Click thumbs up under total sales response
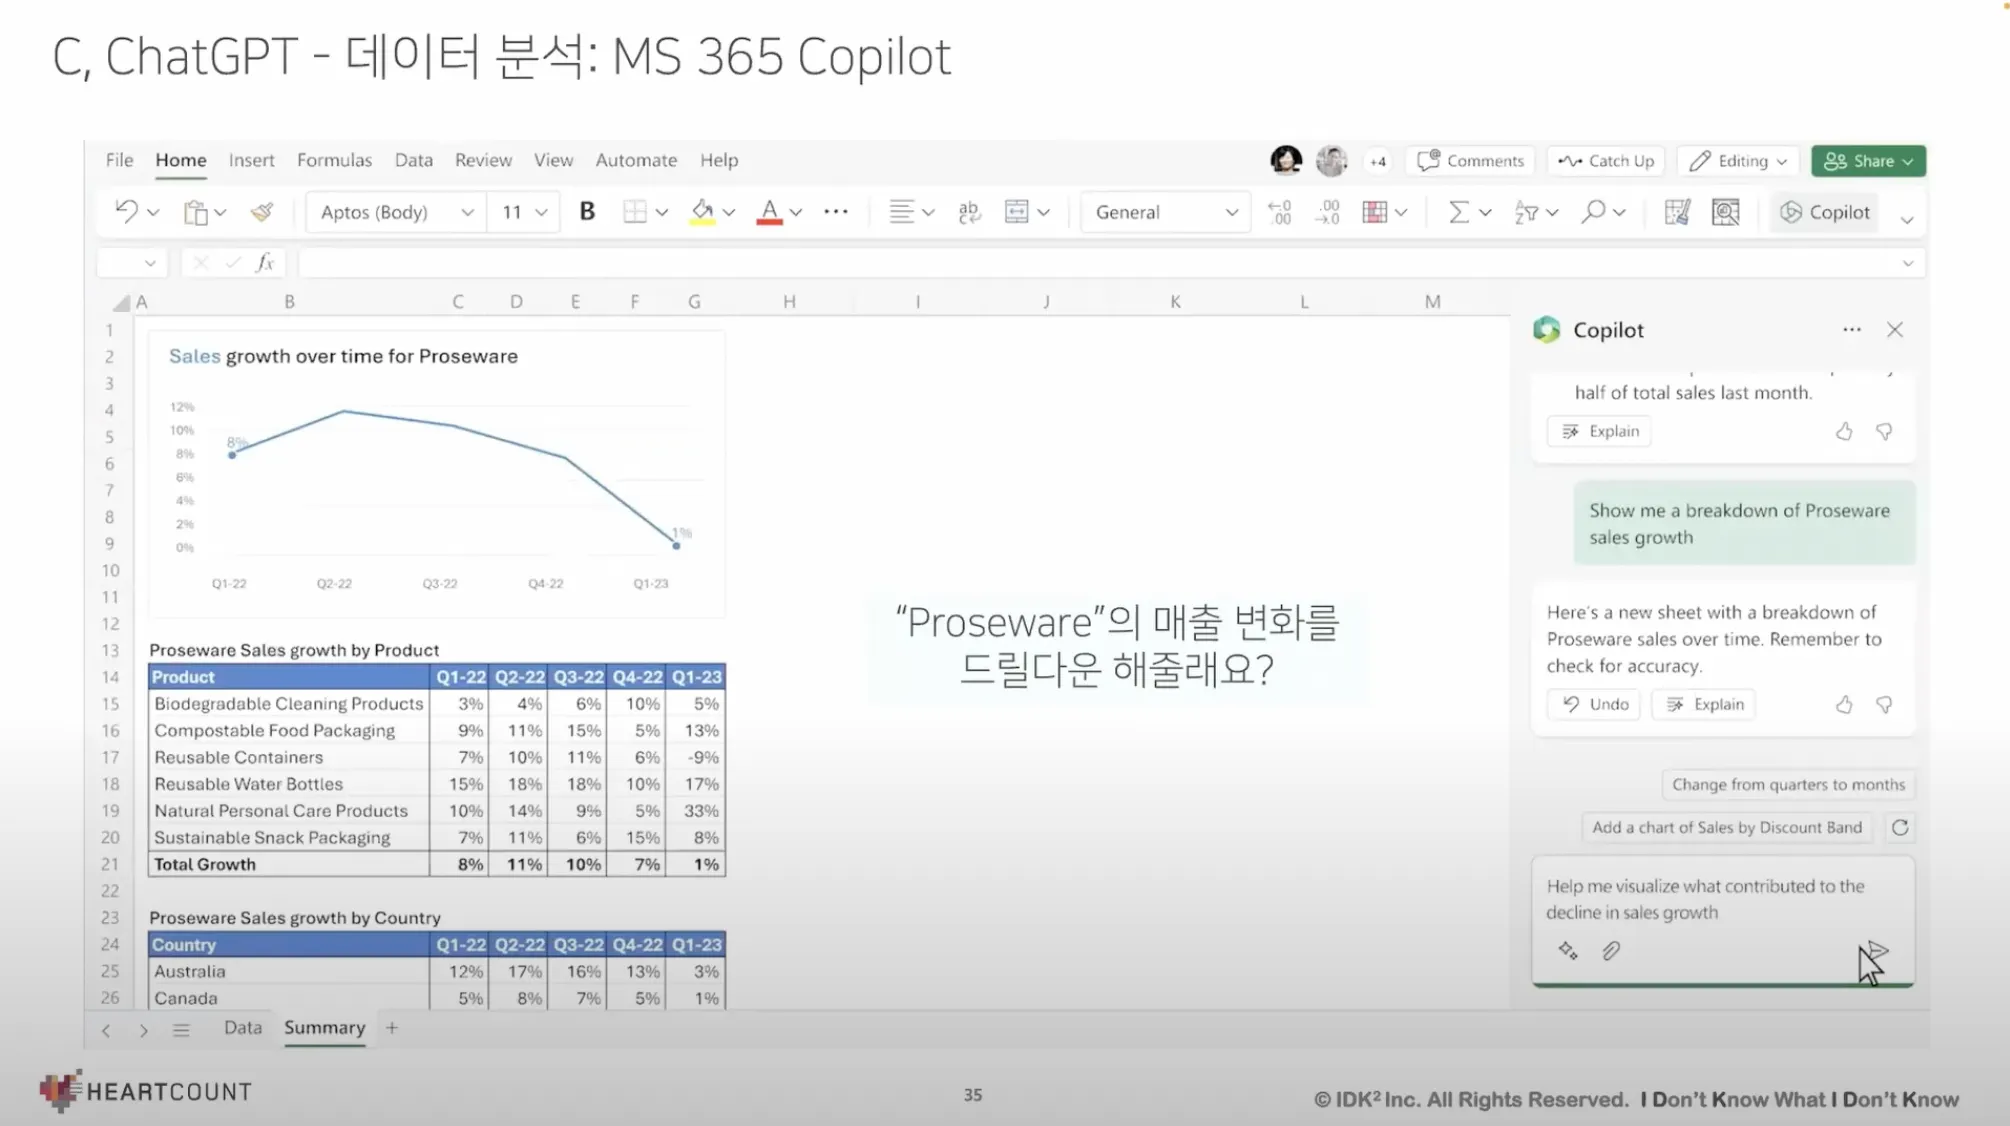2010x1126 pixels. [1844, 431]
